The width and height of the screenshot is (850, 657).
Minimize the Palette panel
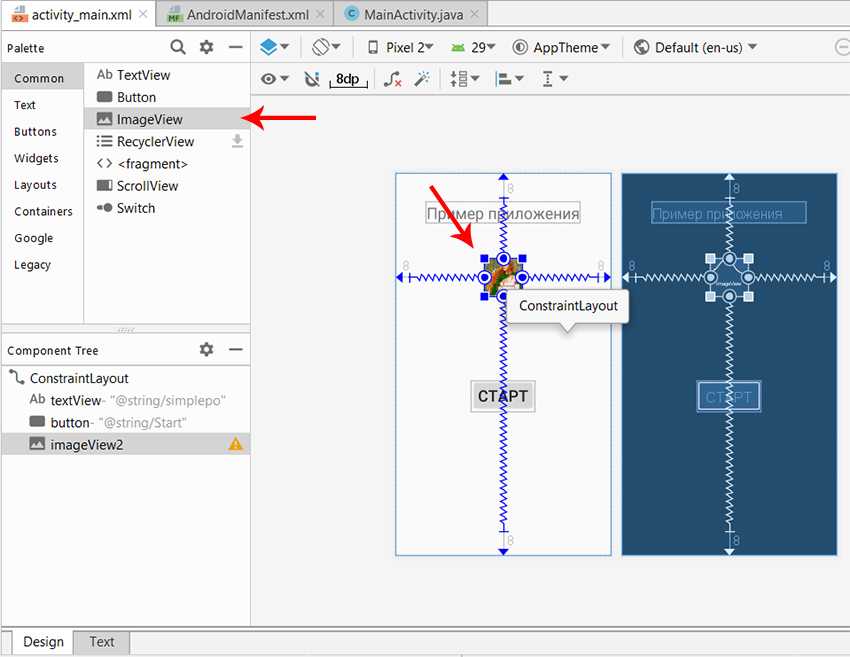(236, 47)
